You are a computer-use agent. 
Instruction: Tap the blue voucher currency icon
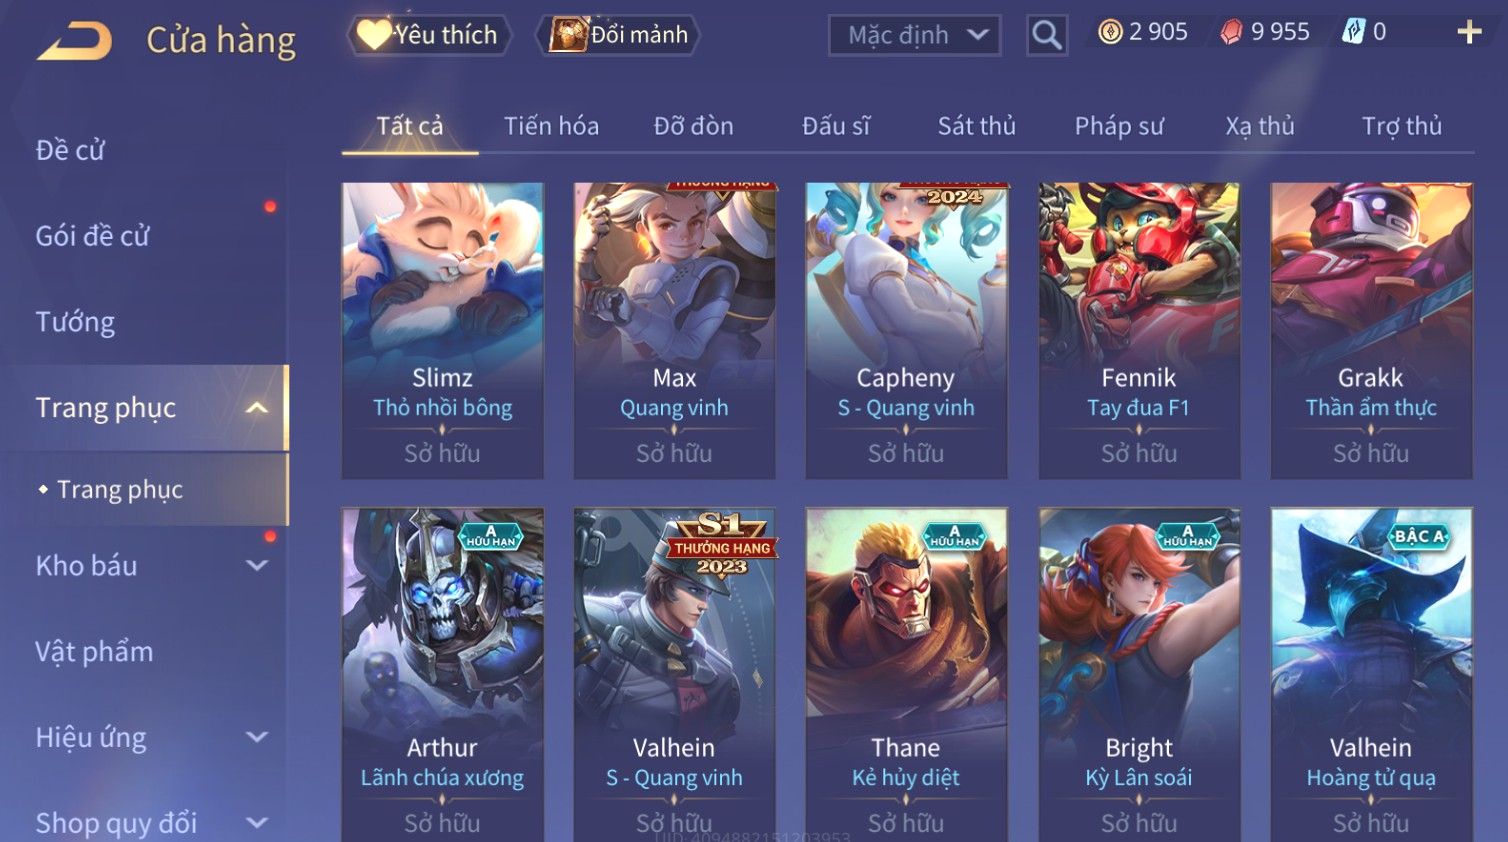click(1353, 32)
